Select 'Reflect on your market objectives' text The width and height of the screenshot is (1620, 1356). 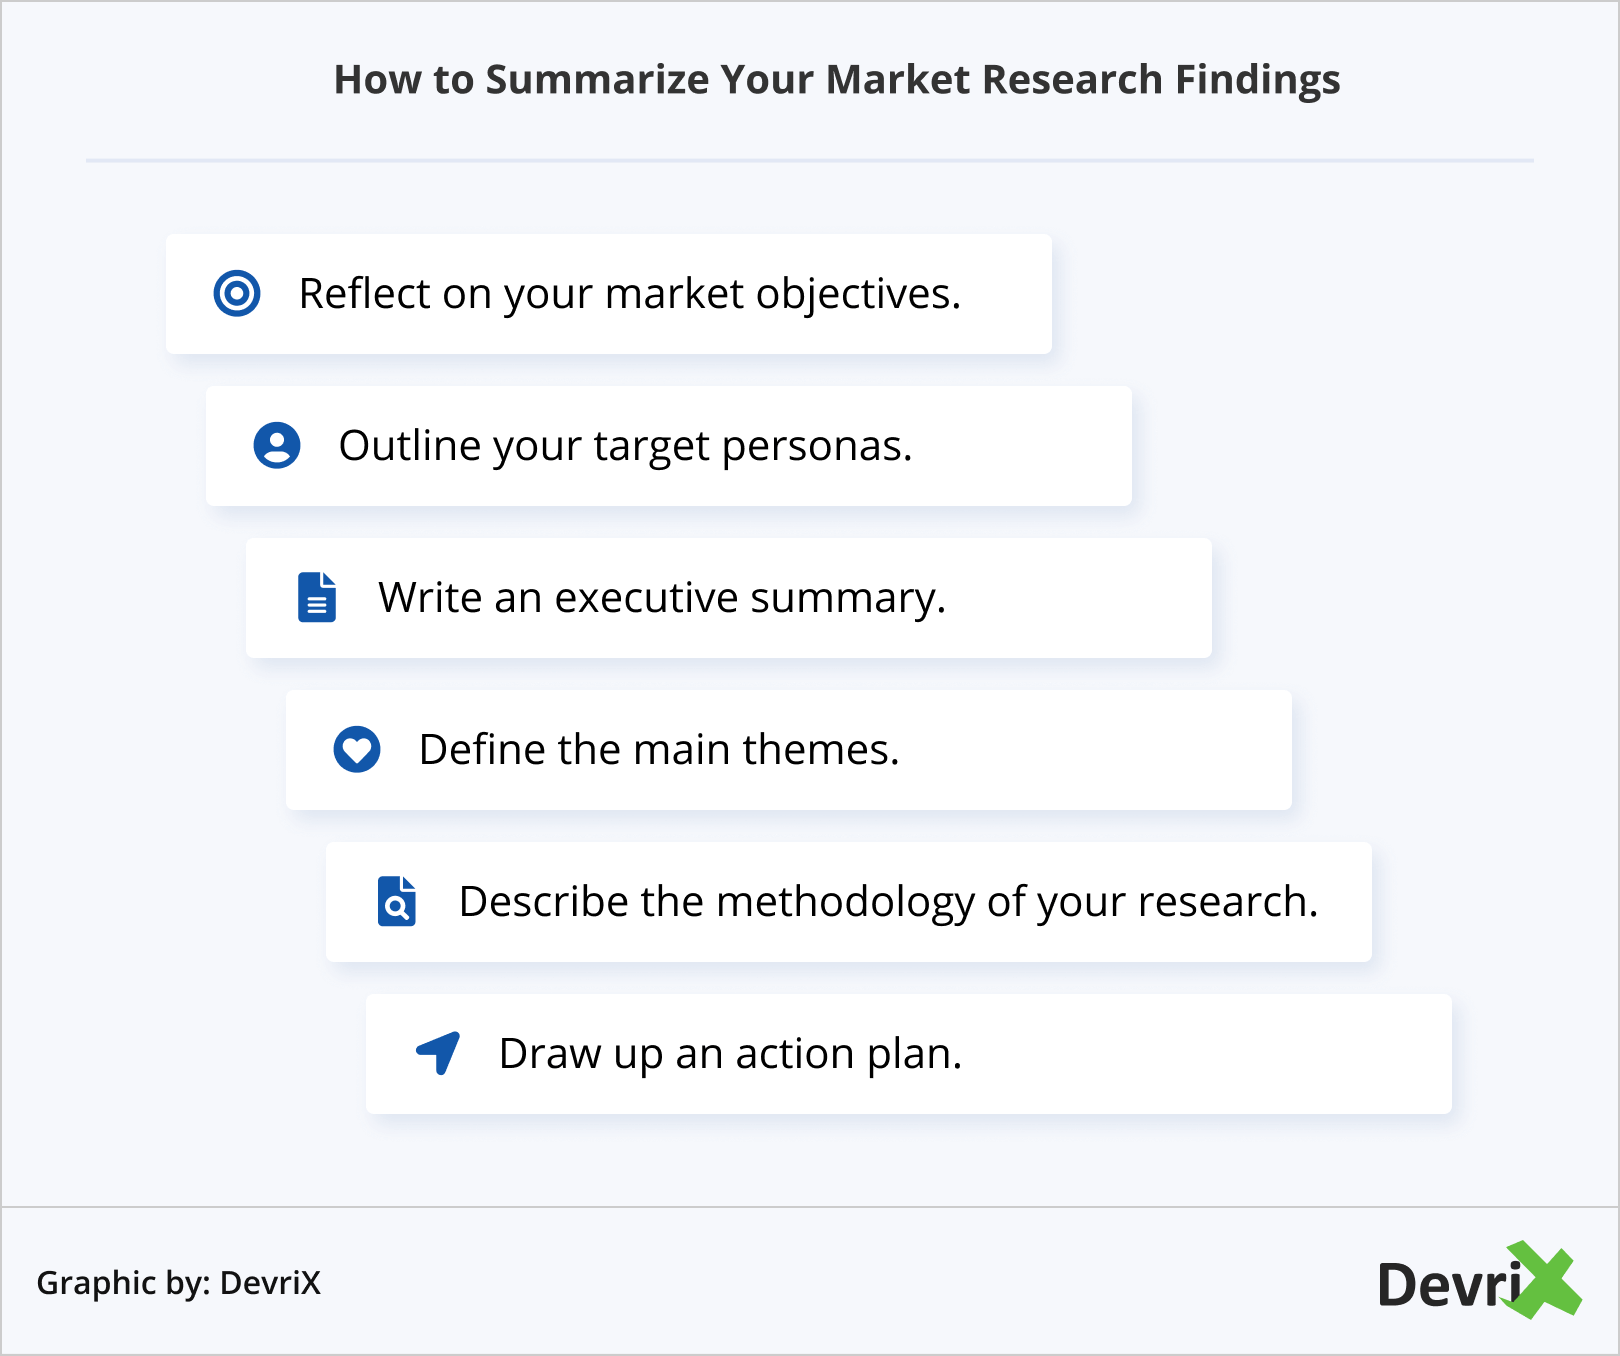[x=629, y=294]
